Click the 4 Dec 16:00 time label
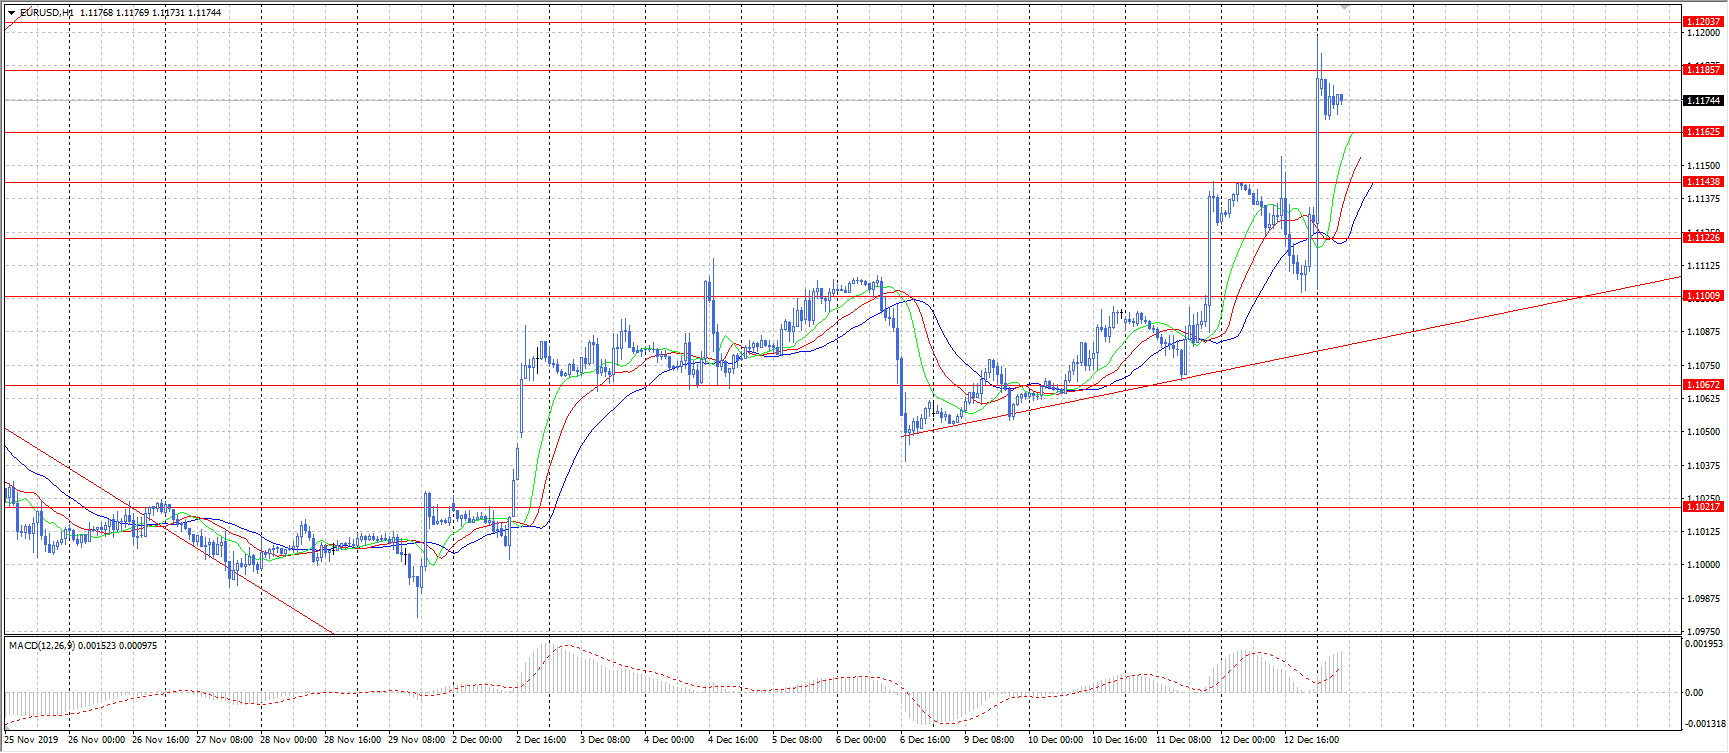This screenshot has height=753, width=1729. [x=733, y=741]
